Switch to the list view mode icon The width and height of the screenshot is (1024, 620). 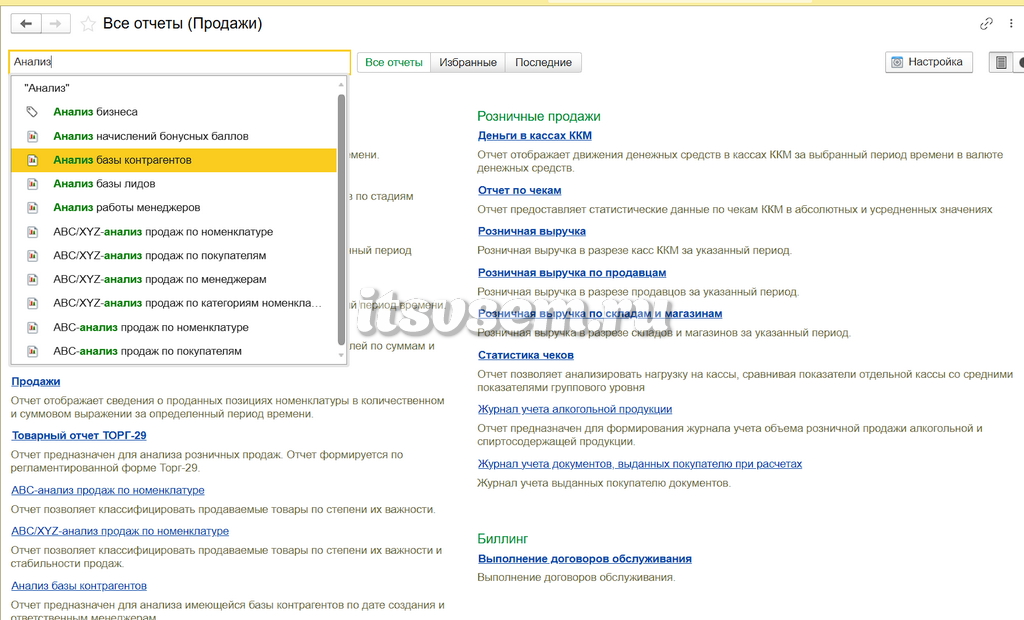click(1001, 62)
